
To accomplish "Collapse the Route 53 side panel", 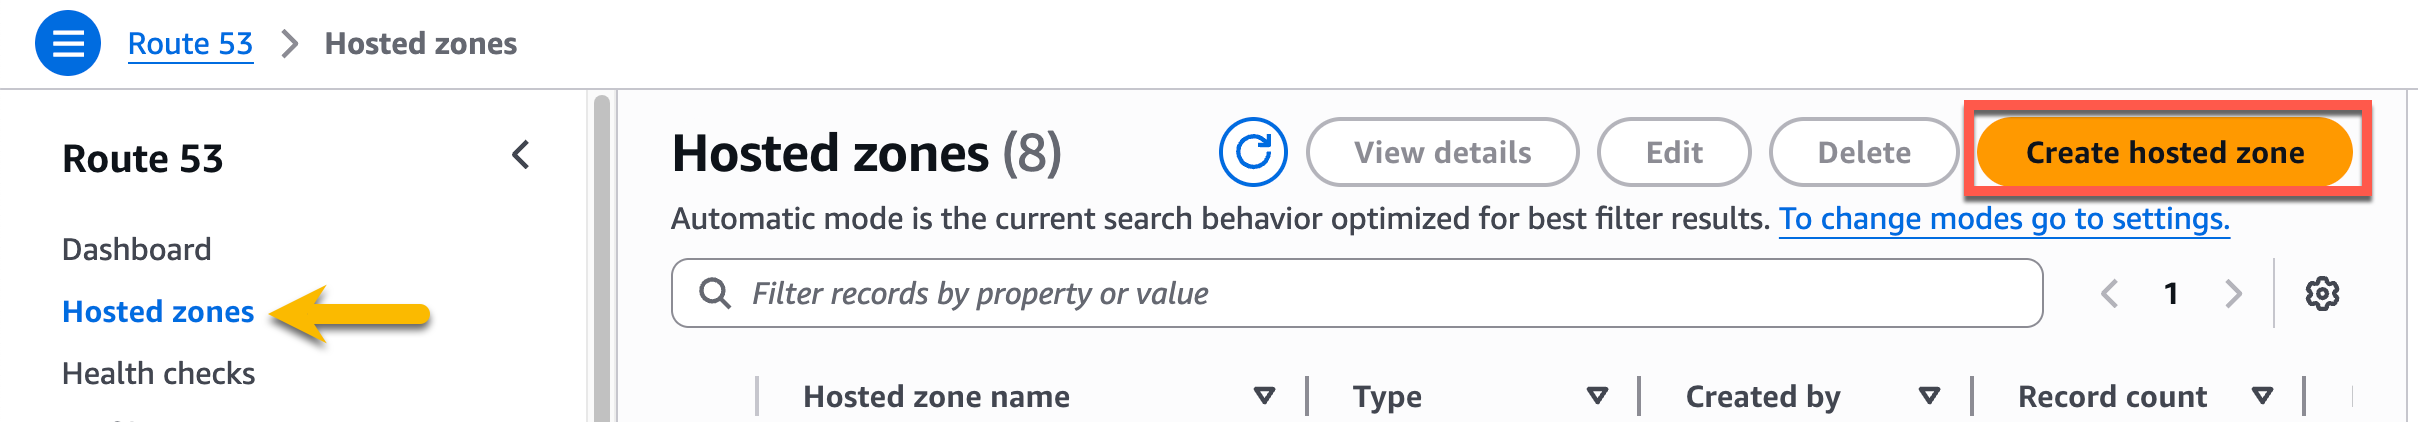I will click(521, 155).
